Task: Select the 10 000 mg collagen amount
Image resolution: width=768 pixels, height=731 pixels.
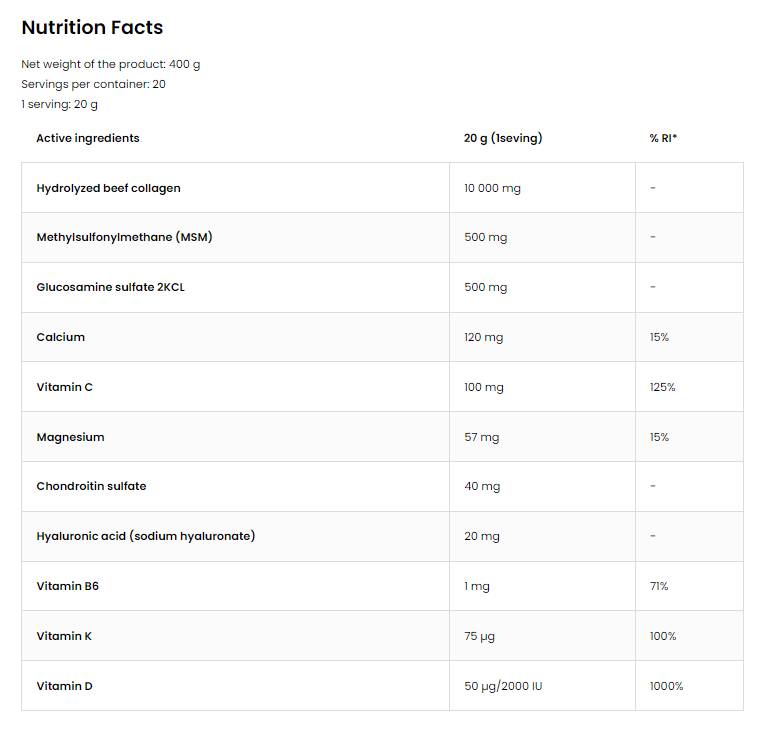Action: click(x=492, y=188)
